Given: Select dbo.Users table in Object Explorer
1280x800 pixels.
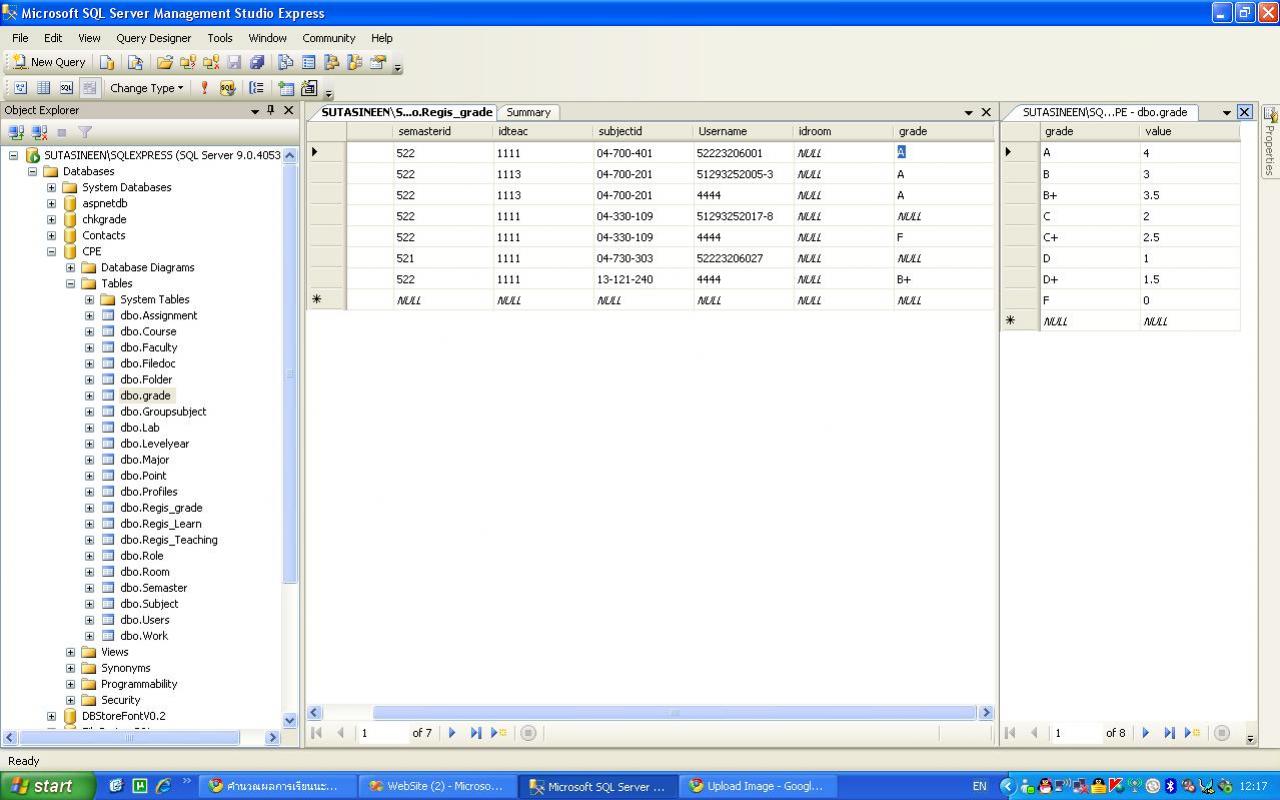Looking at the screenshot, I should pos(144,620).
